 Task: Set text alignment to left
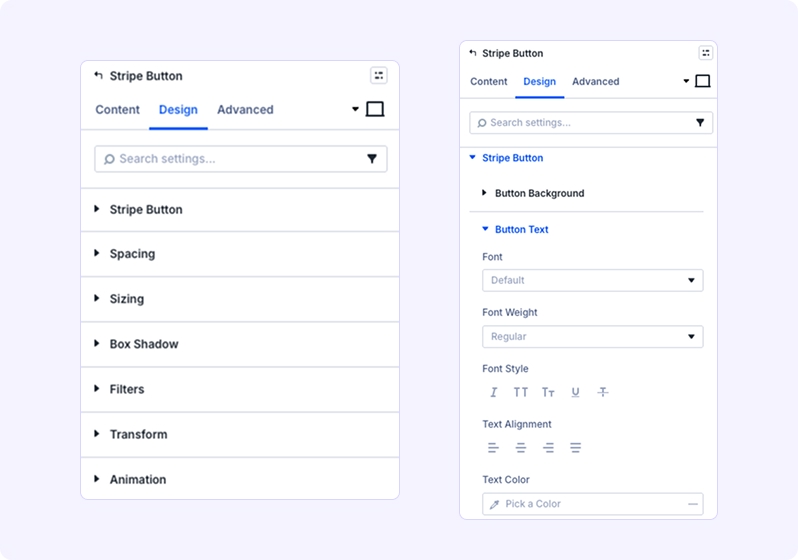(x=493, y=448)
